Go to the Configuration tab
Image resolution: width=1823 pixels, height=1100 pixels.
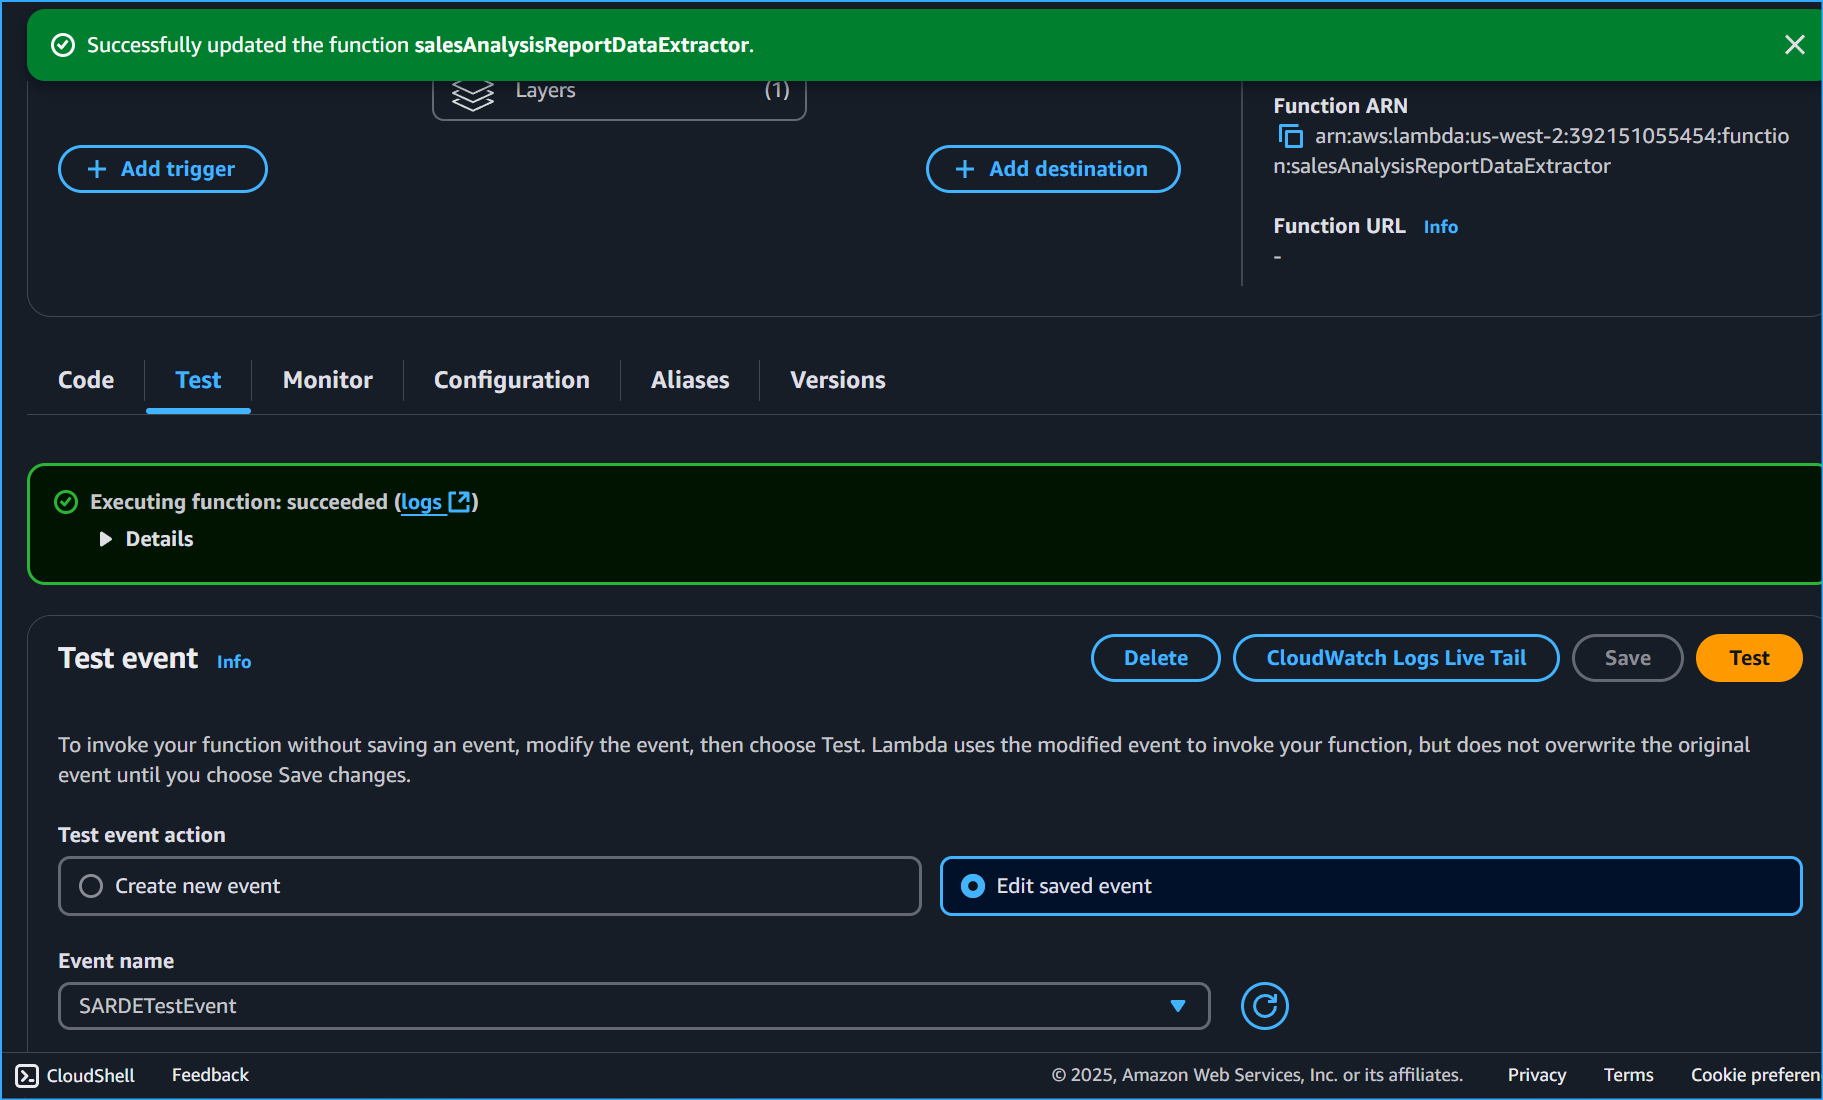pyautogui.click(x=511, y=380)
